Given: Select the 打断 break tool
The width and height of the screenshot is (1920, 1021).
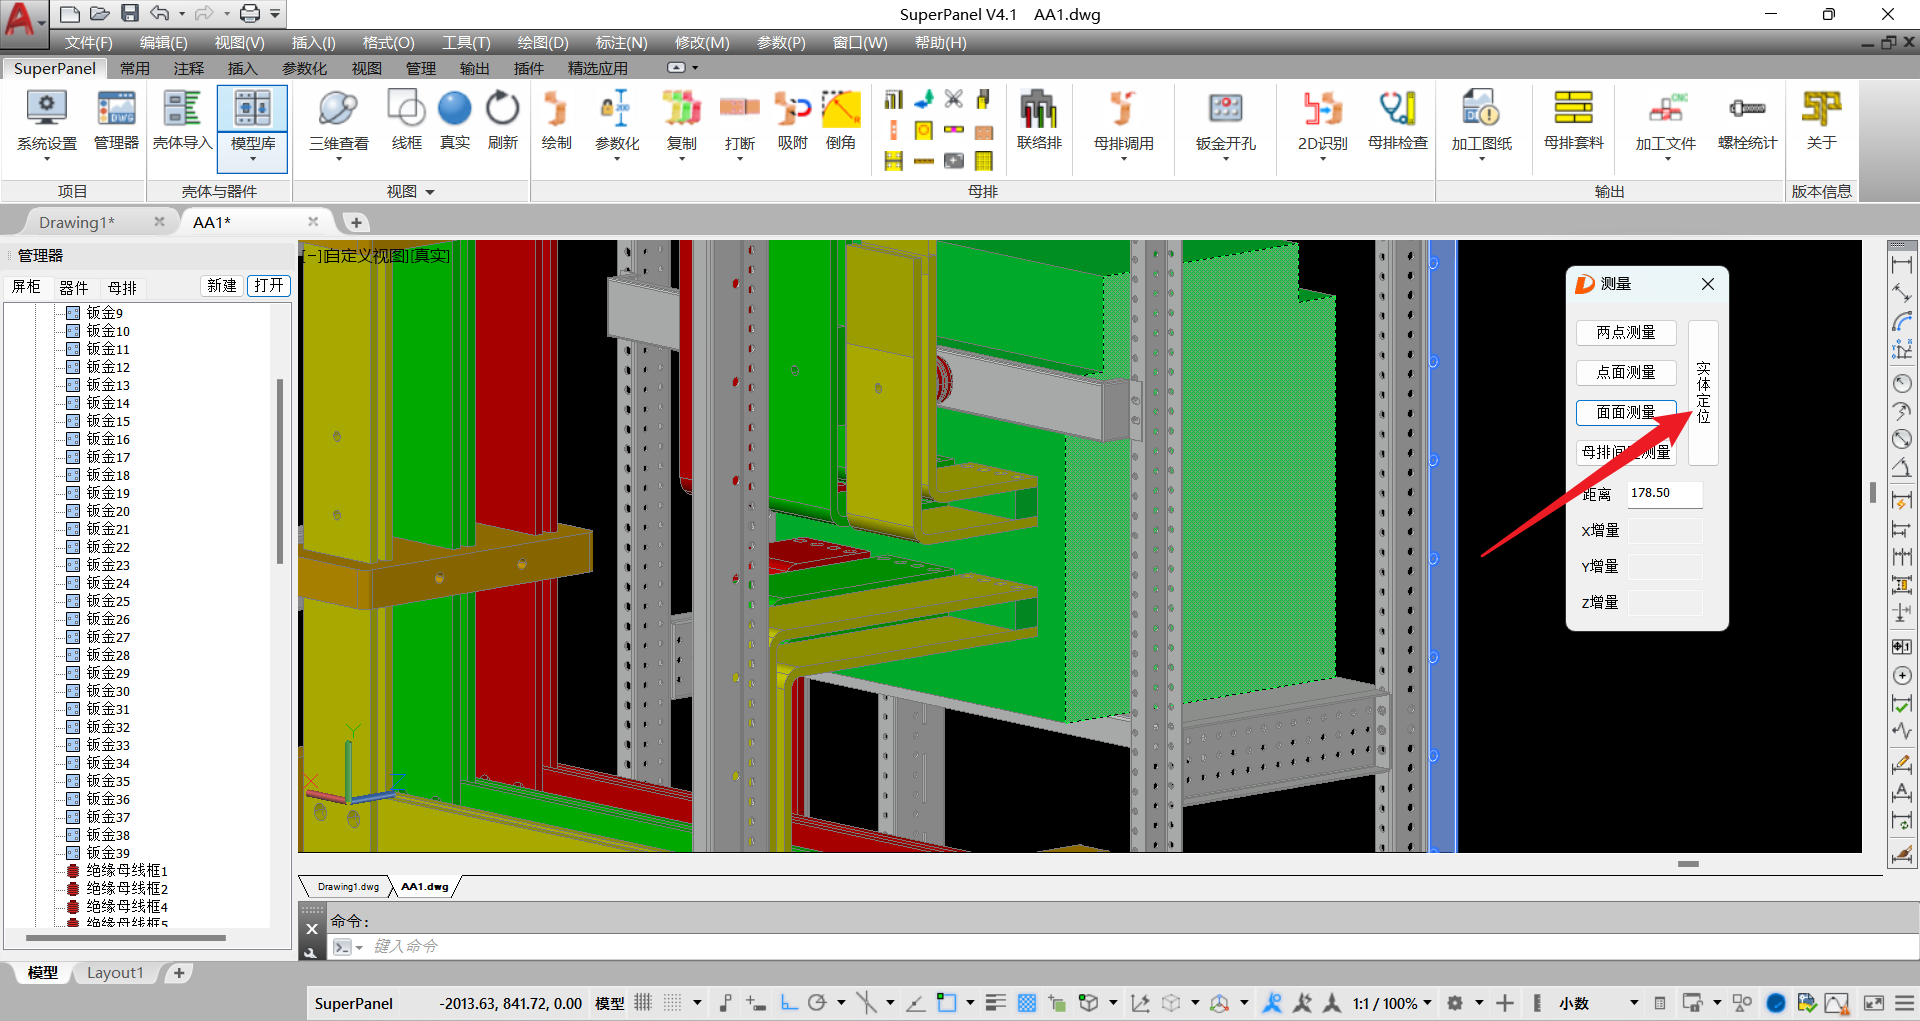Looking at the screenshot, I should point(740,122).
